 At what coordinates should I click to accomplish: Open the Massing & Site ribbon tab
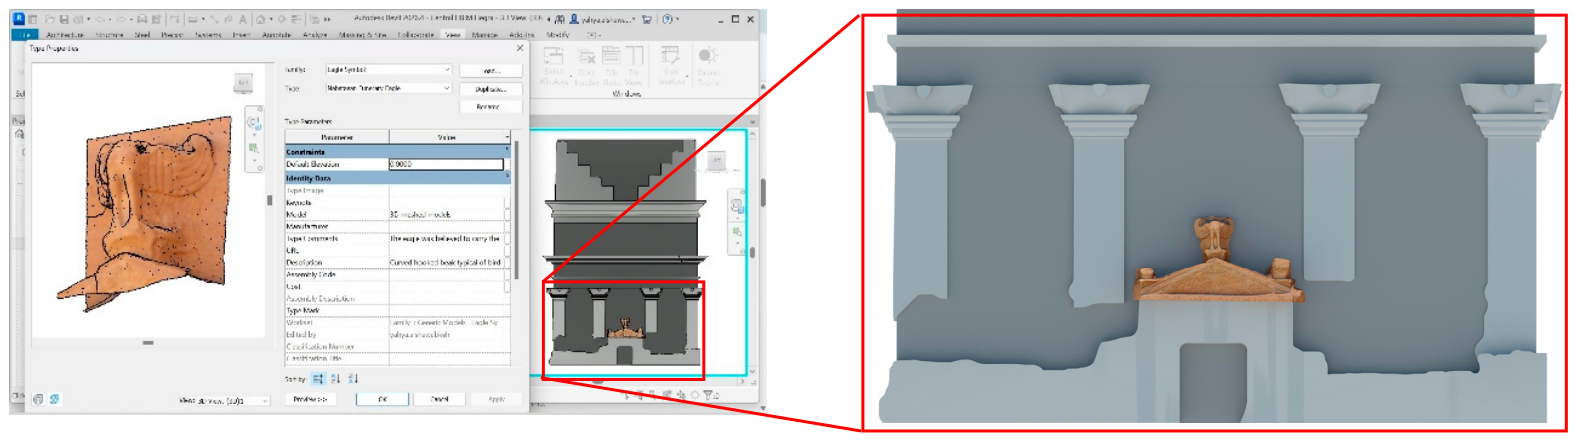pos(363,35)
